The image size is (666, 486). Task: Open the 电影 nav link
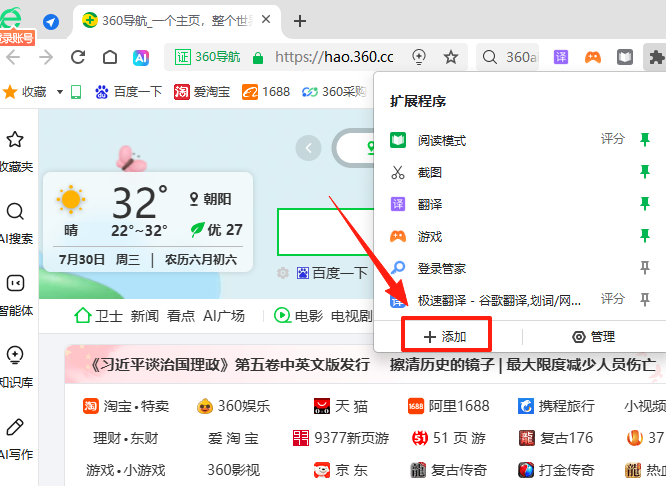tap(299, 316)
